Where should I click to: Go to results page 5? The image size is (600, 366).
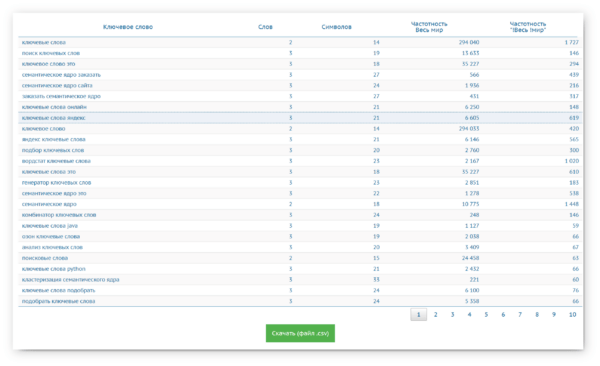(x=486, y=315)
